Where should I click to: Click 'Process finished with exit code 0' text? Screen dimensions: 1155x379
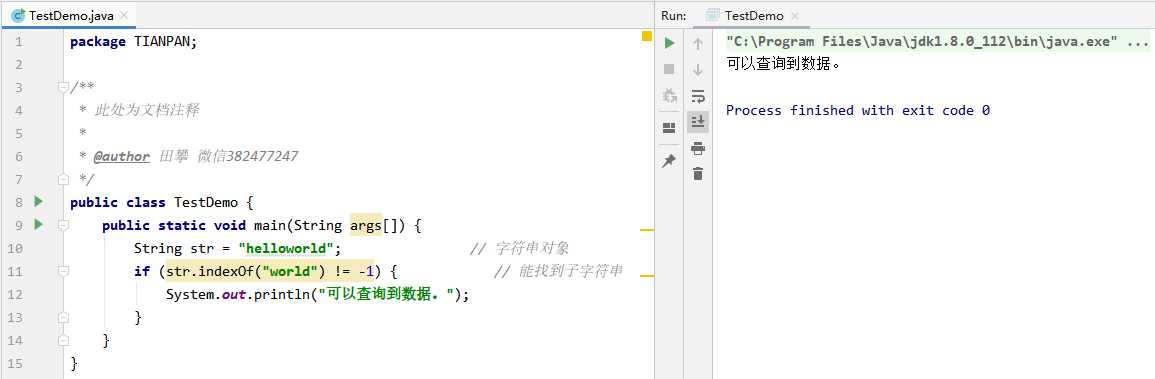pyautogui.click(x=857, y=110)
